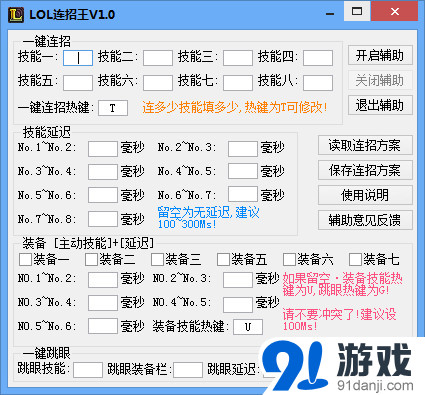Select 装备 NO.3~No.4 delay field
The height and width of the screenshot is (395, 425).
[x=103, y=303]
